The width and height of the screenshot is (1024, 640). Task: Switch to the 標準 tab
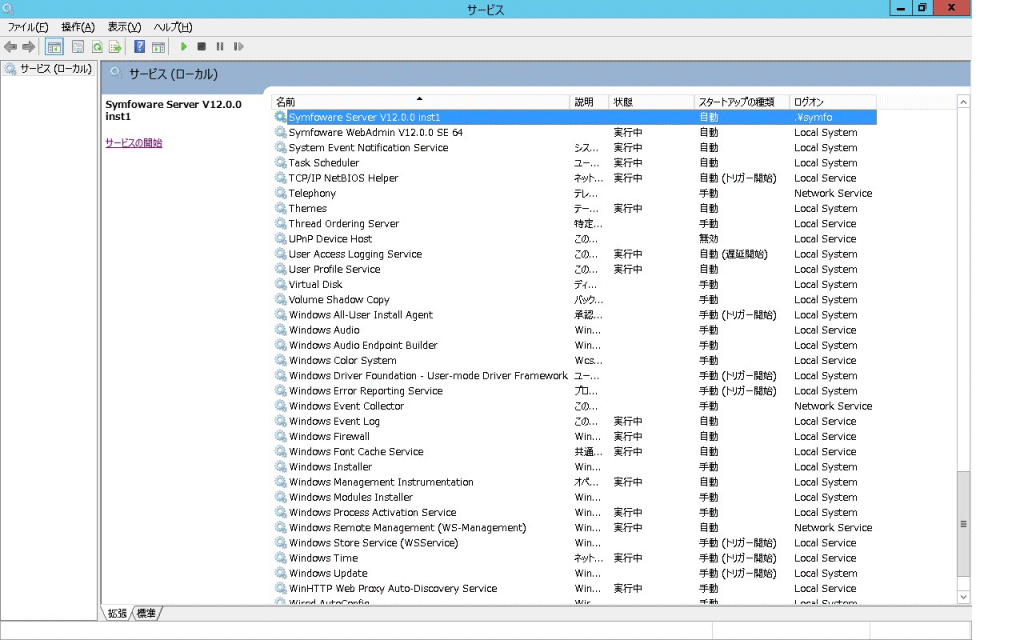click(147, 613)
